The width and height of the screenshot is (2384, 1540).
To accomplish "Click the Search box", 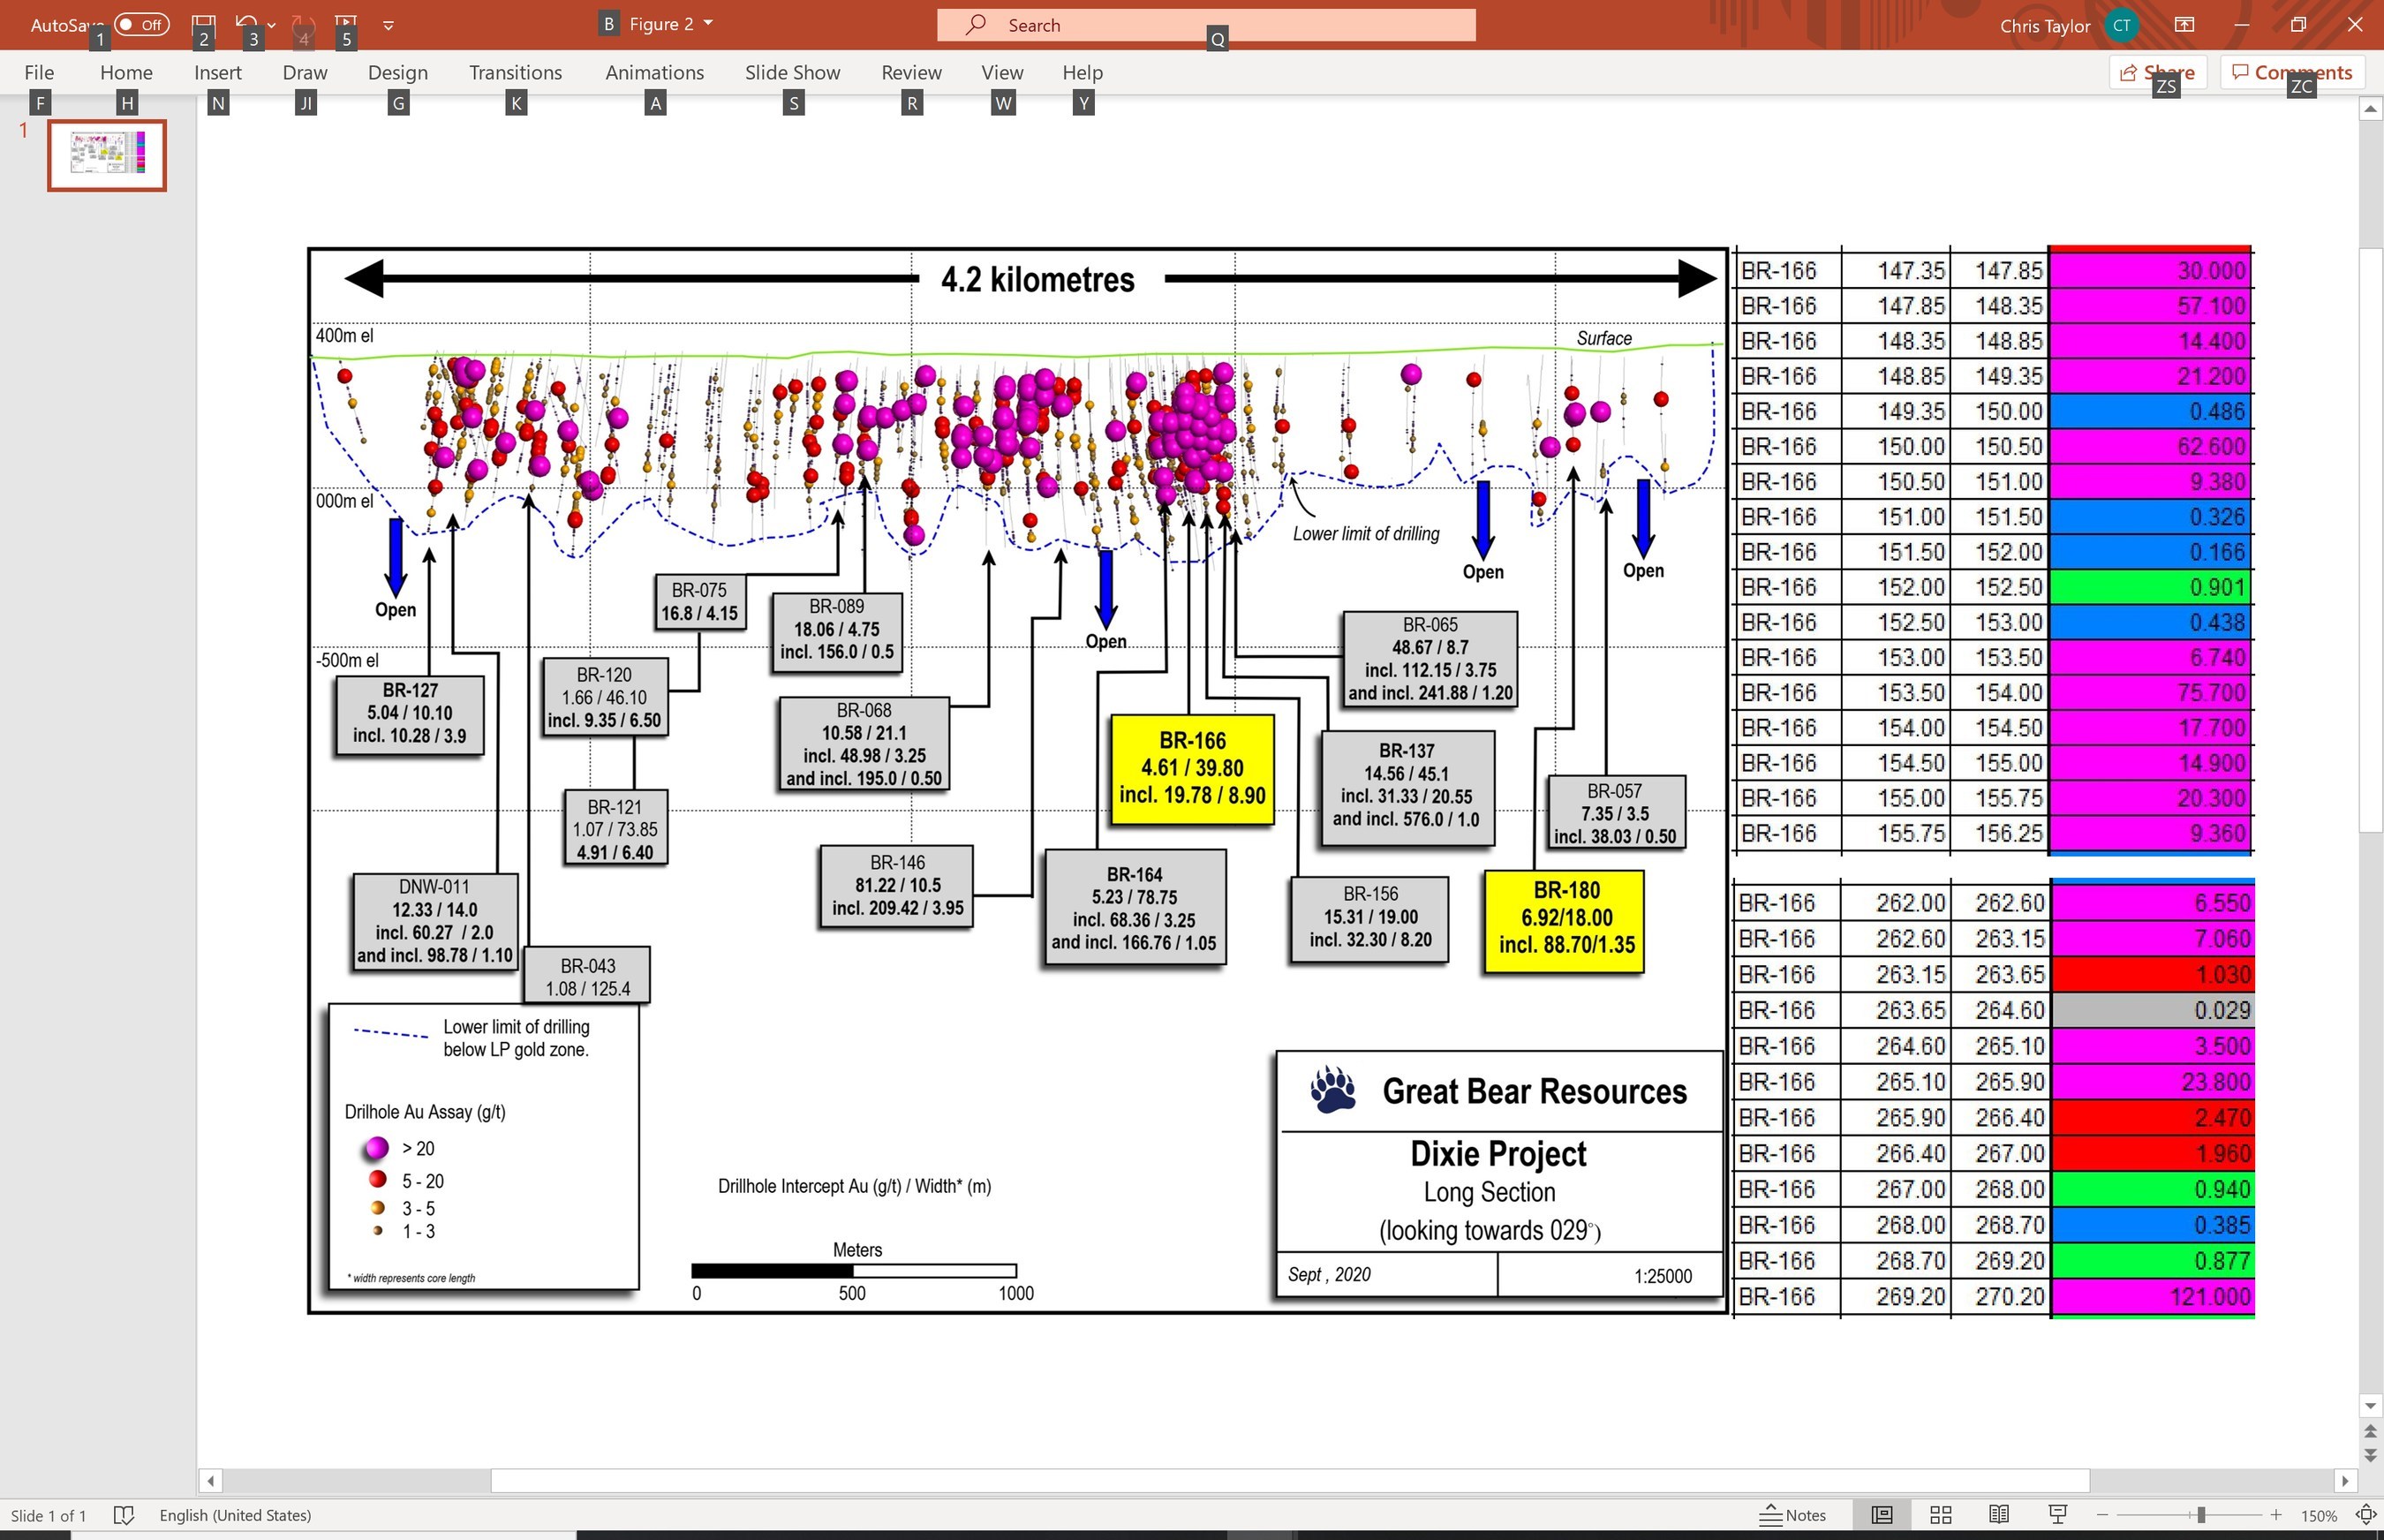I will [x=1206, y=25].
